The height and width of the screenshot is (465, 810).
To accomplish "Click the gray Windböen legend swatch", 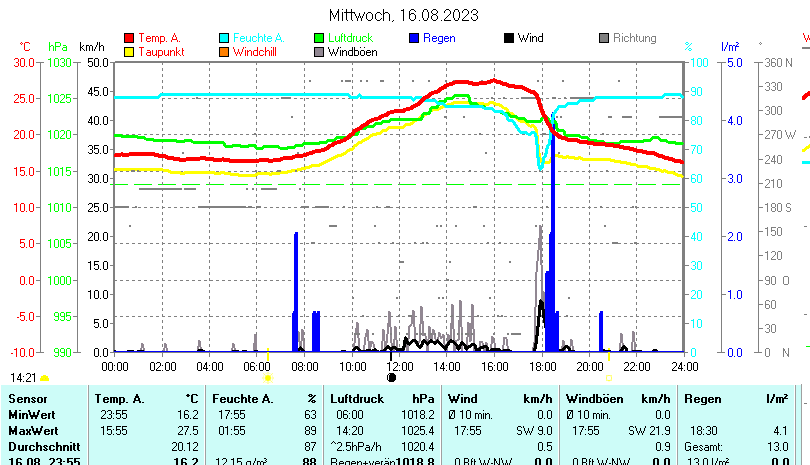I will point(320,51).
